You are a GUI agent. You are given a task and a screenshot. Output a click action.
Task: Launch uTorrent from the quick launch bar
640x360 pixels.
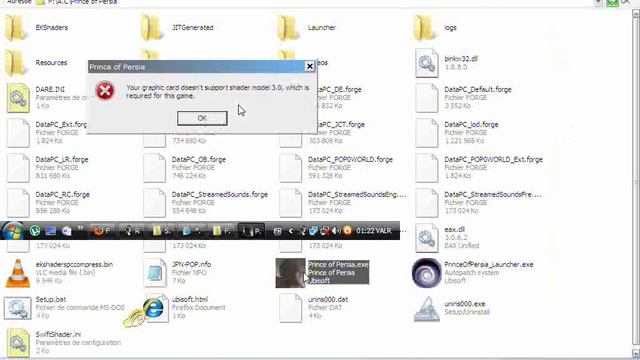35,231
